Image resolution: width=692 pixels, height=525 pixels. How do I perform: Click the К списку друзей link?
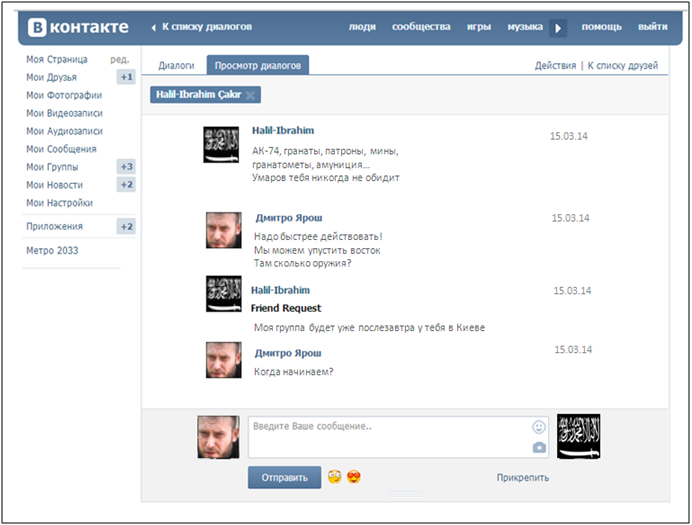point(622,66)
